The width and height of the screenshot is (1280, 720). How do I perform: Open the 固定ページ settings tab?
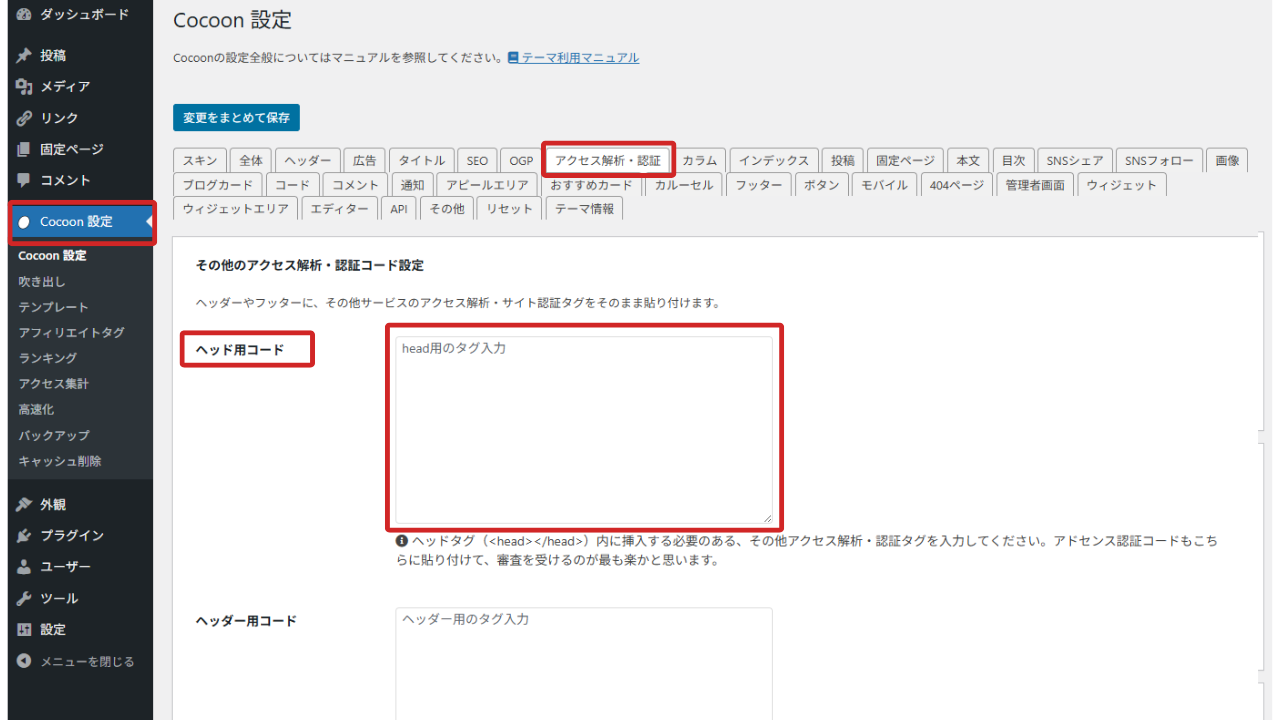point(905,160)
